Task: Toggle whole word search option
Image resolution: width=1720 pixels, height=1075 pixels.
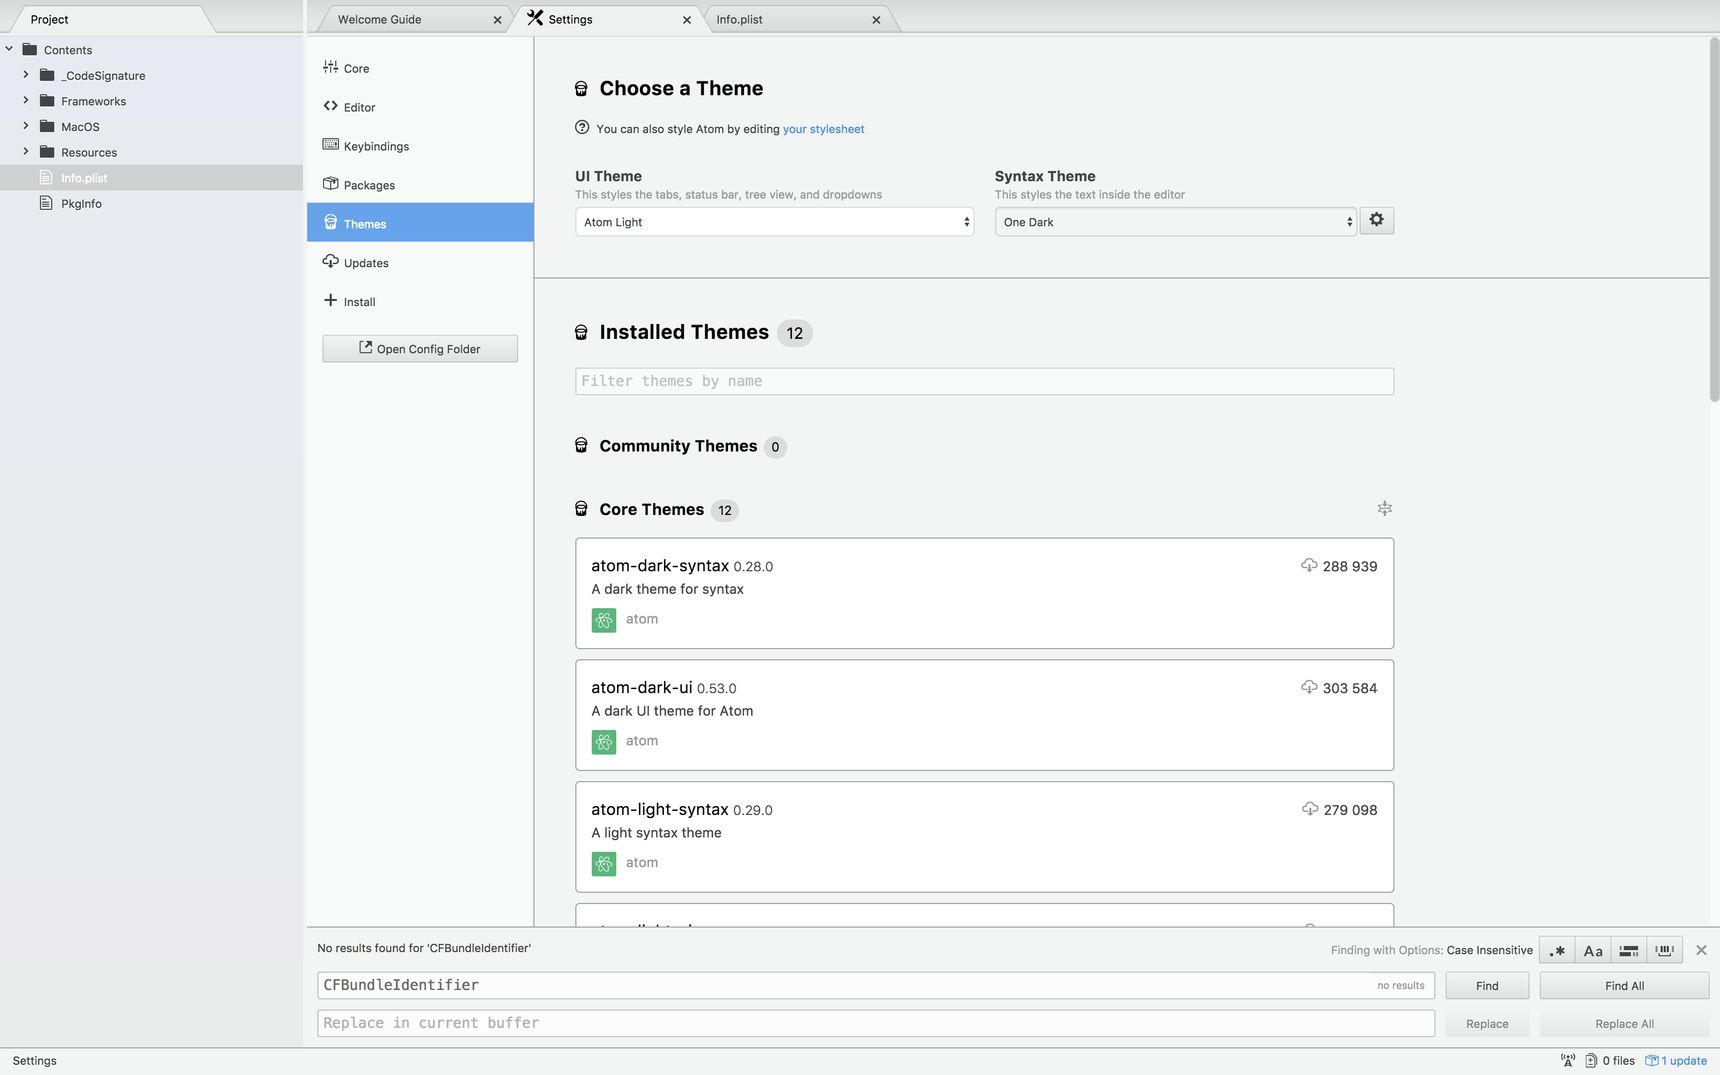Action: (1665, 950)
